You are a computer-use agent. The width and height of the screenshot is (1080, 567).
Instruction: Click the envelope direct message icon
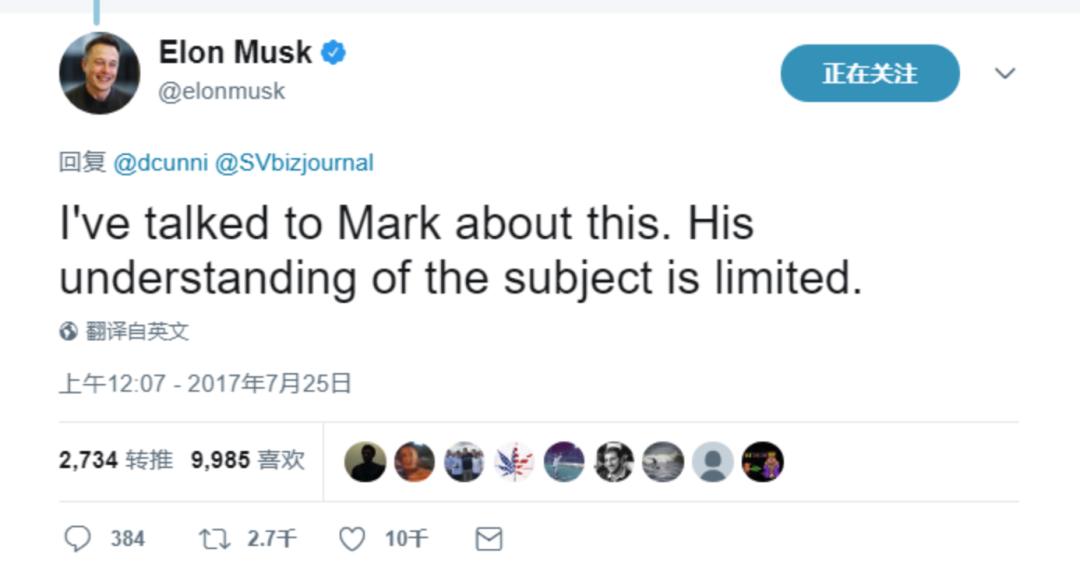489,539
